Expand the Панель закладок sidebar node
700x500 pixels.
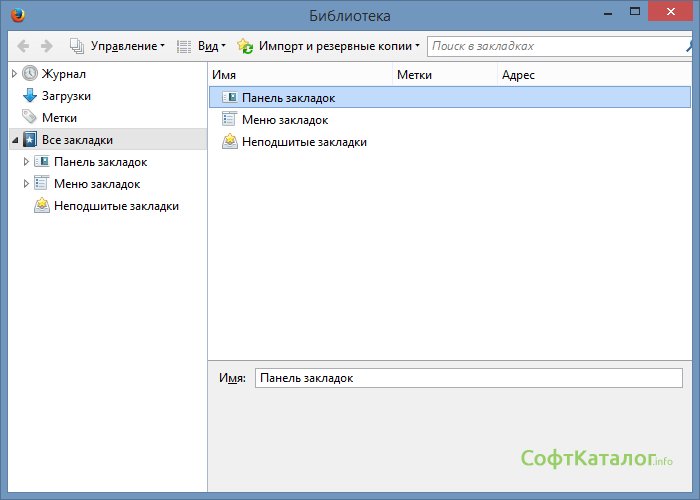(26, 162)
